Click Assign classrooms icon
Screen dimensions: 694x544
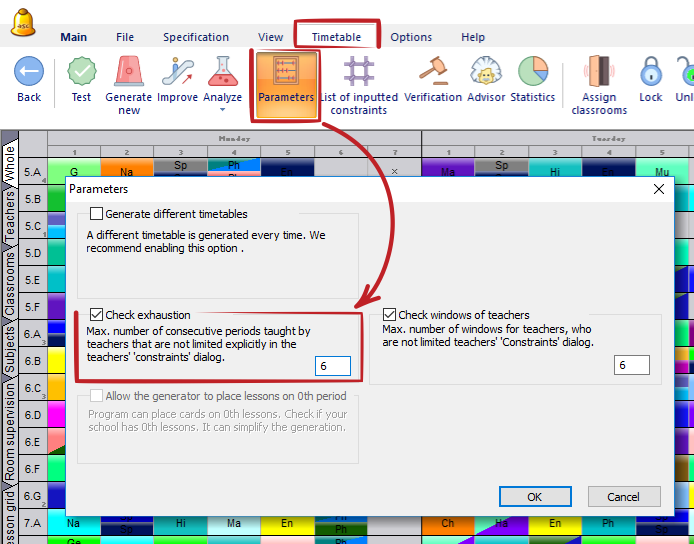pyautogui.click(x=599, y=72)
